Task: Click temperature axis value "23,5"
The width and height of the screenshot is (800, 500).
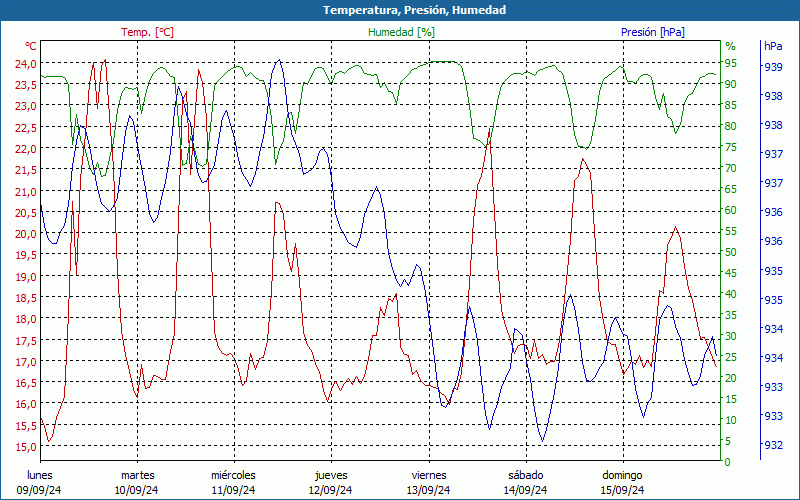Action: coord(27,85)
